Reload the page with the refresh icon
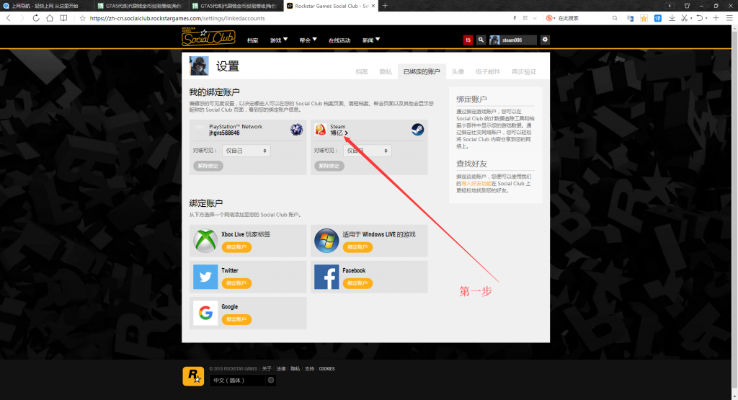 (36, 18)
